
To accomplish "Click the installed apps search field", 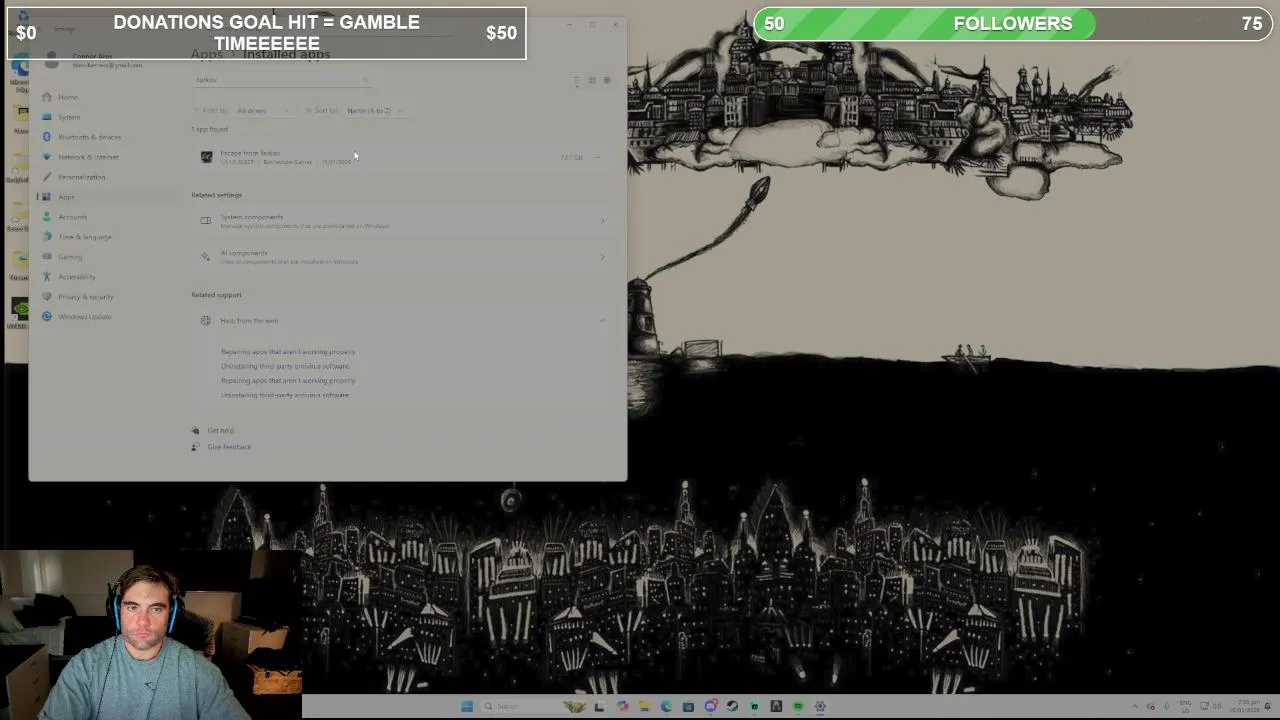I will [x=282, y=80].
